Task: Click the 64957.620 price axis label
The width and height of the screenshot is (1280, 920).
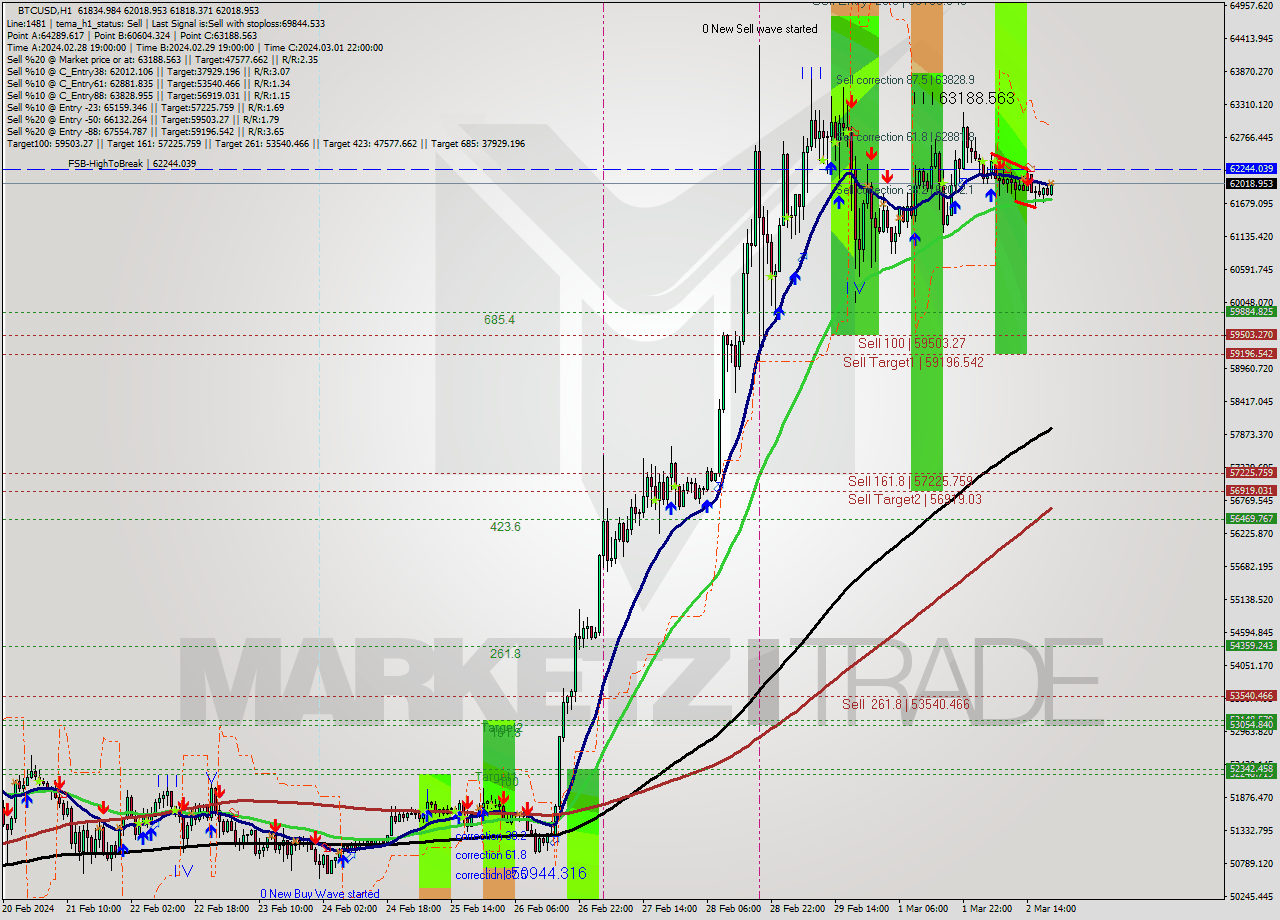Action: point(1251,5)
